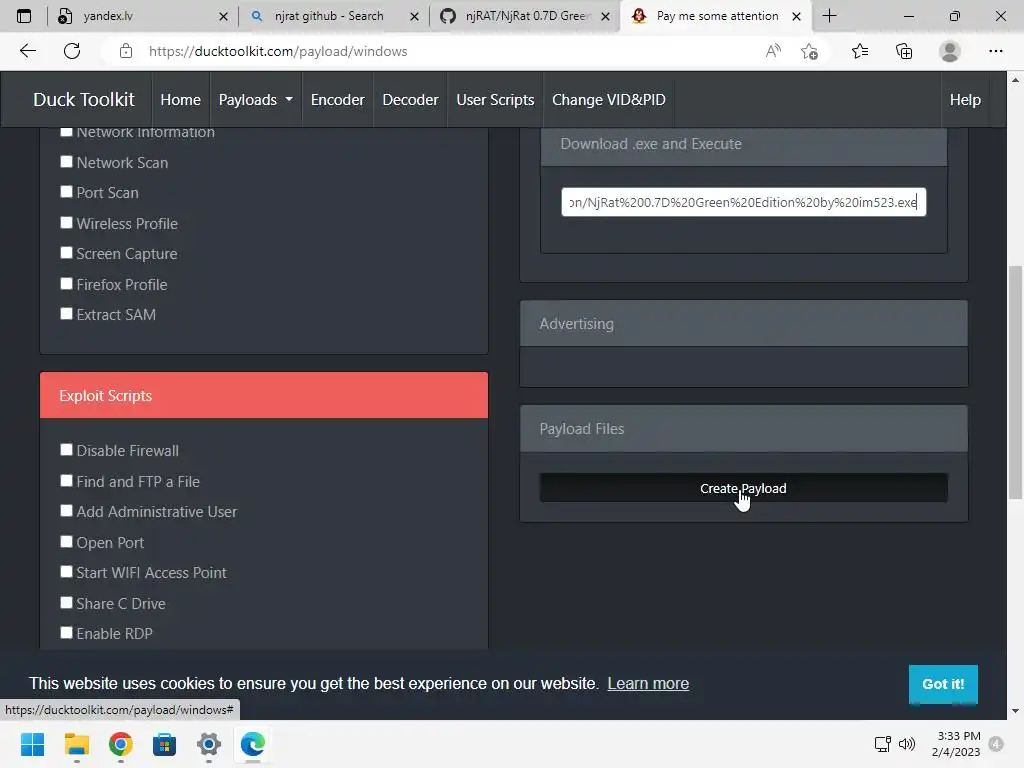Select the Extract SAM checkbox
This screenshot has height=768, width=1024.
(x=66, y=313)
